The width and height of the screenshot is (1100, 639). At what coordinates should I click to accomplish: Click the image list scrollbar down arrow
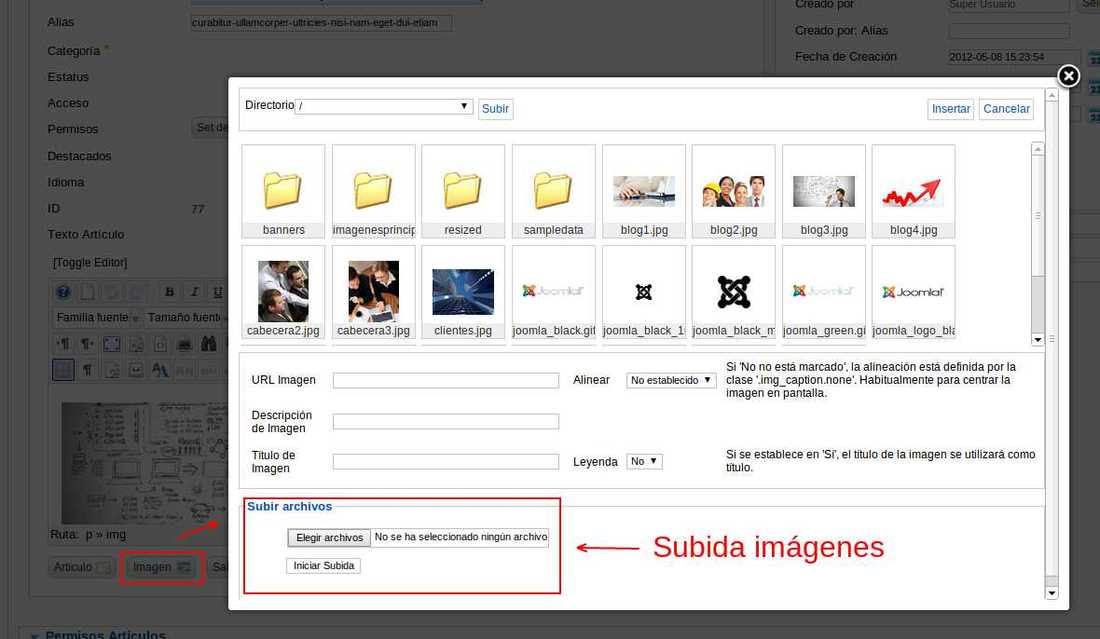1038,339
